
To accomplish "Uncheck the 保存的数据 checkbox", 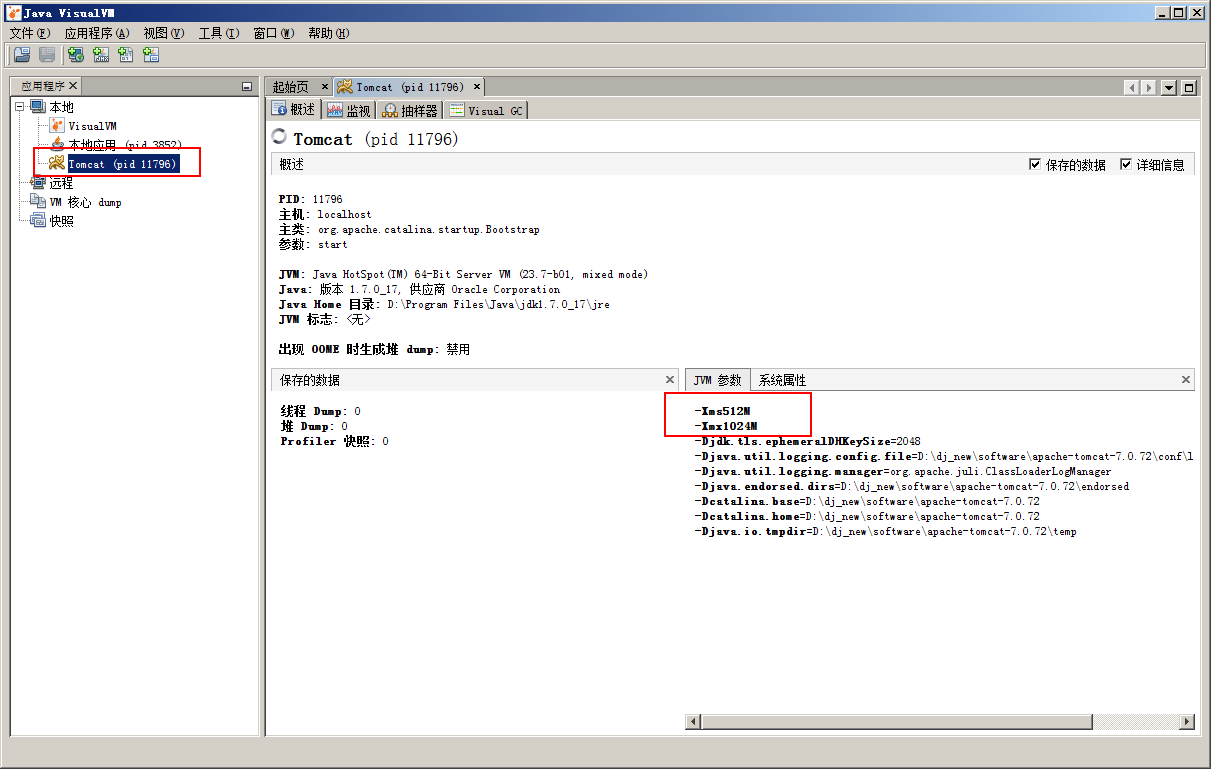I will [x=1037, y=165].
